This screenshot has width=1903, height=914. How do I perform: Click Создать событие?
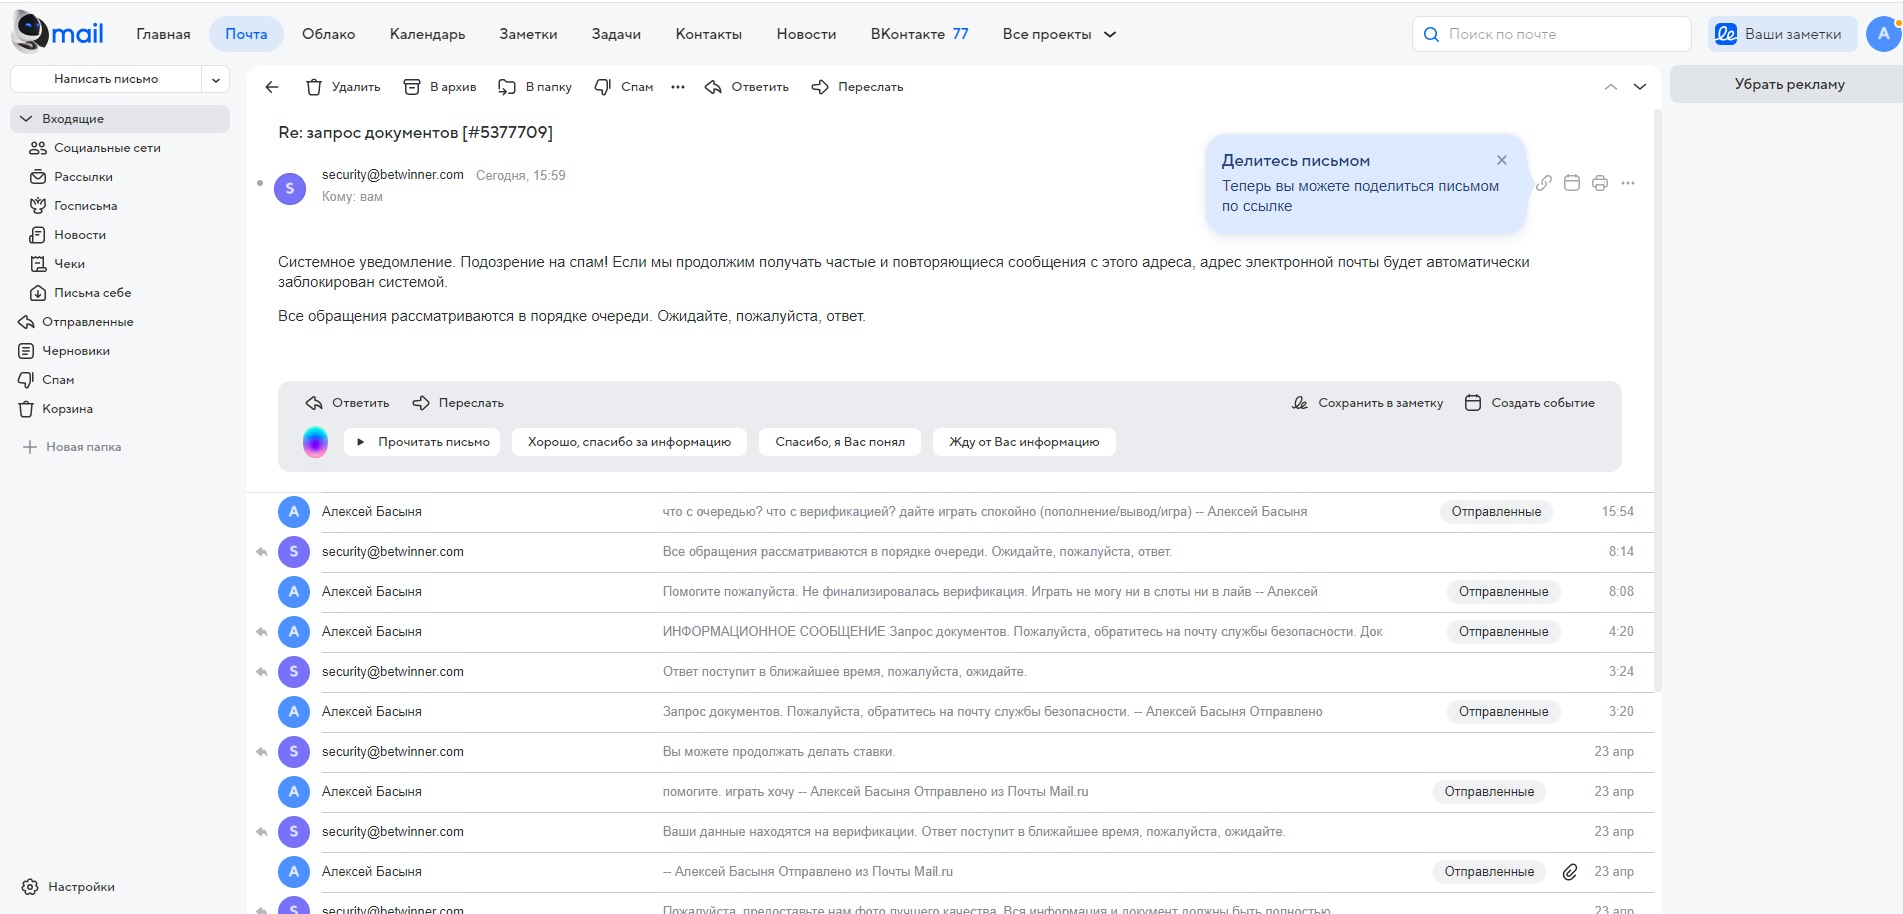(1530, 403)
